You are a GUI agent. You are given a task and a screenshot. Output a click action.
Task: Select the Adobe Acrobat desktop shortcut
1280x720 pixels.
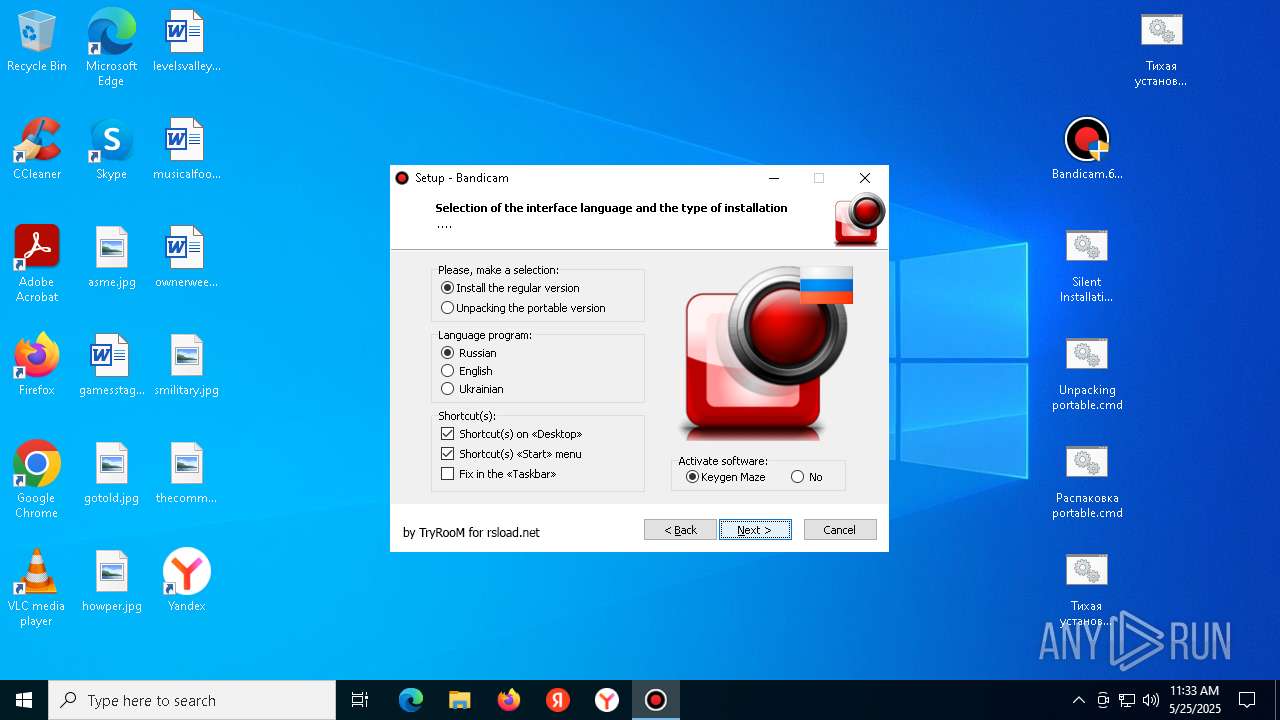click(37, 264)
